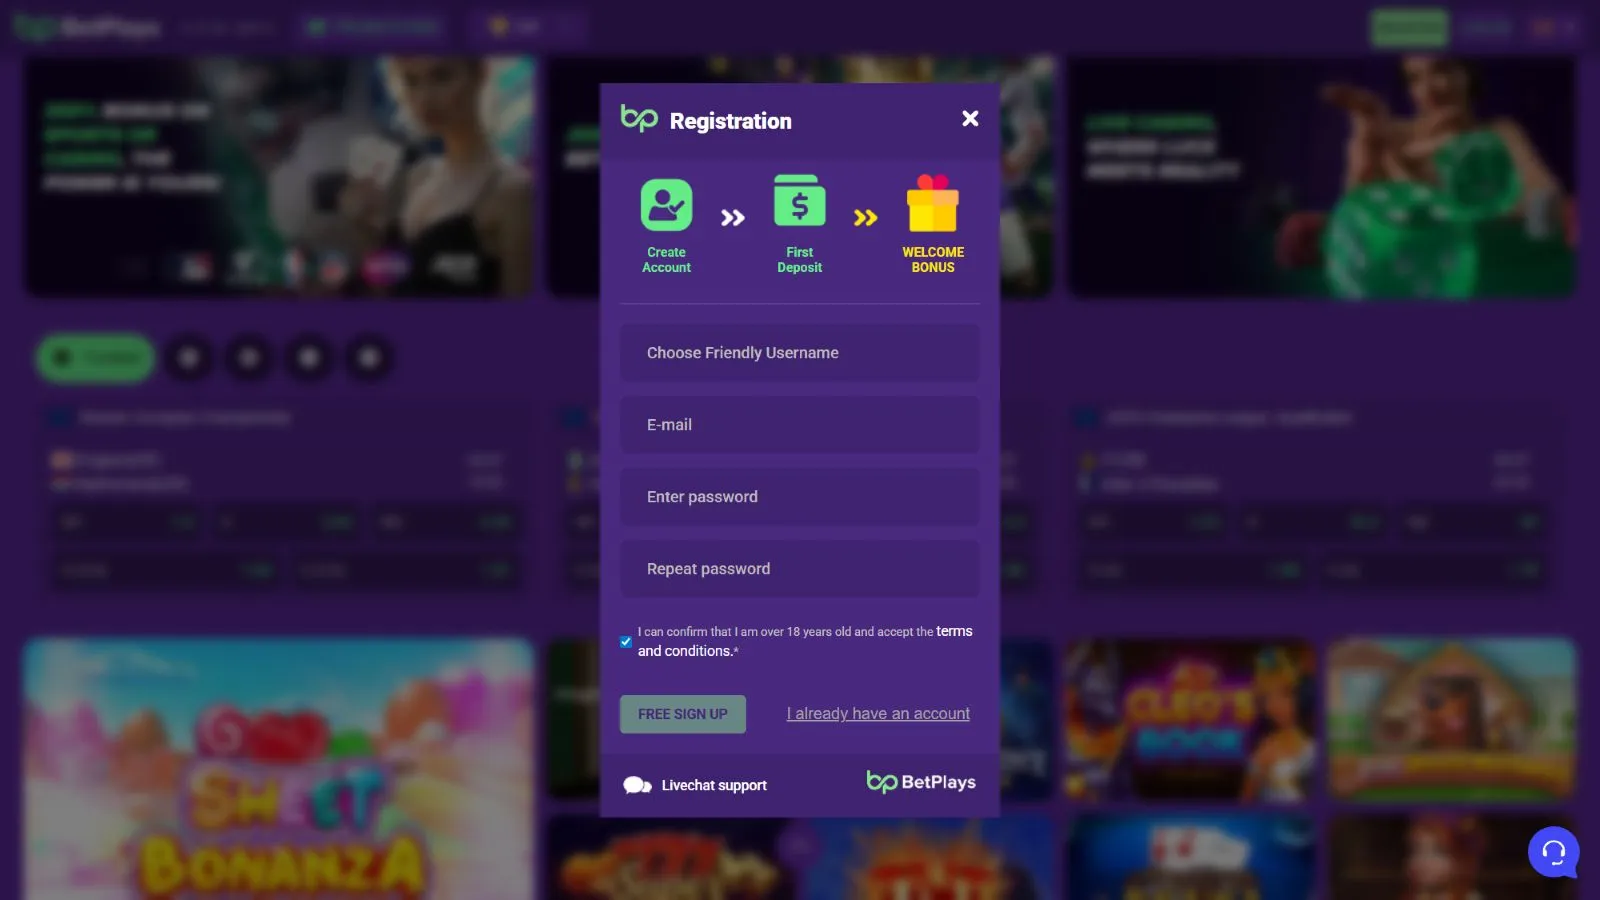Focus the Enter password field
This screenshot has width=1600, height=900.
(800, 497)
